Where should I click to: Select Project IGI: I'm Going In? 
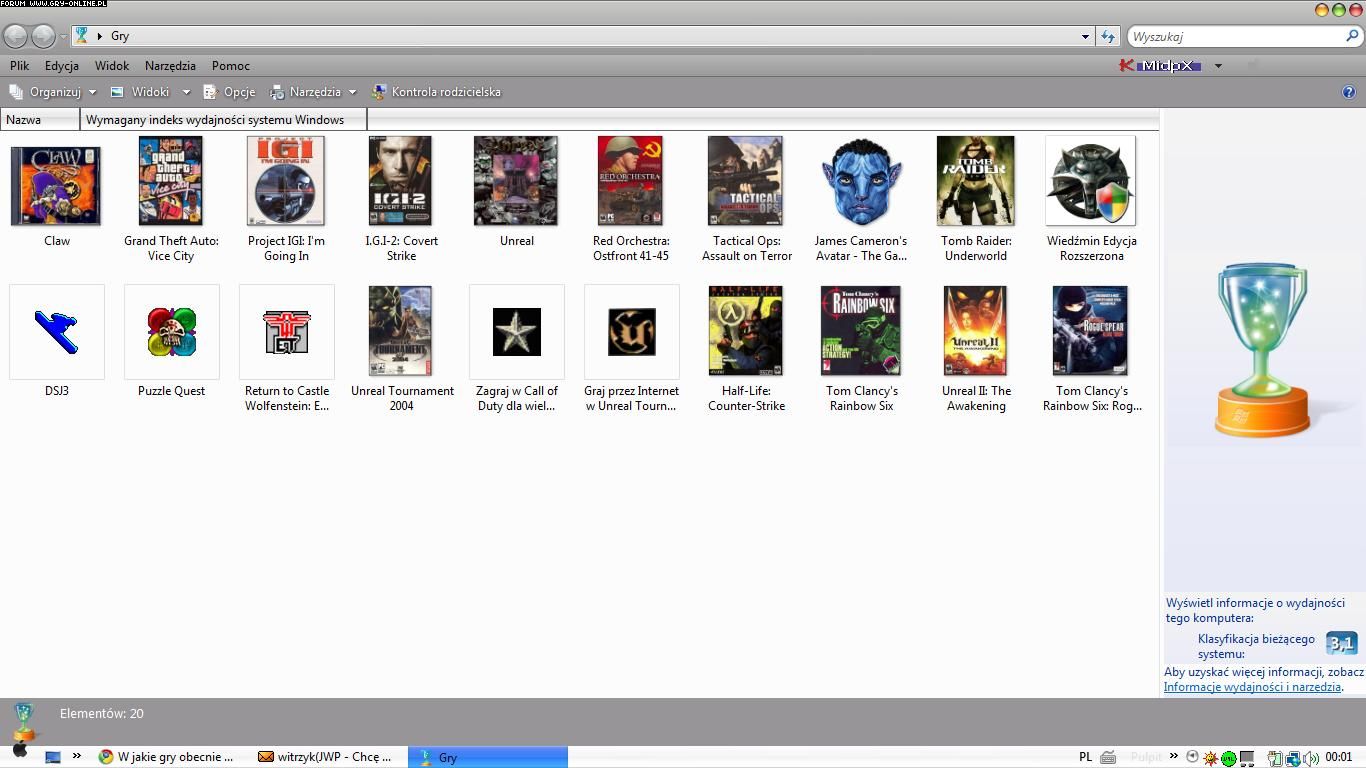click(286, 181)
